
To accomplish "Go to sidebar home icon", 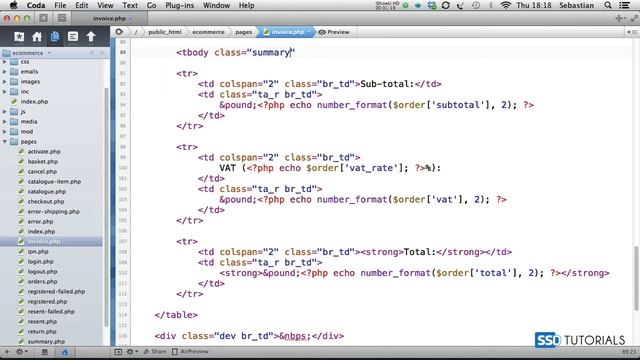I will coord(37,37).
